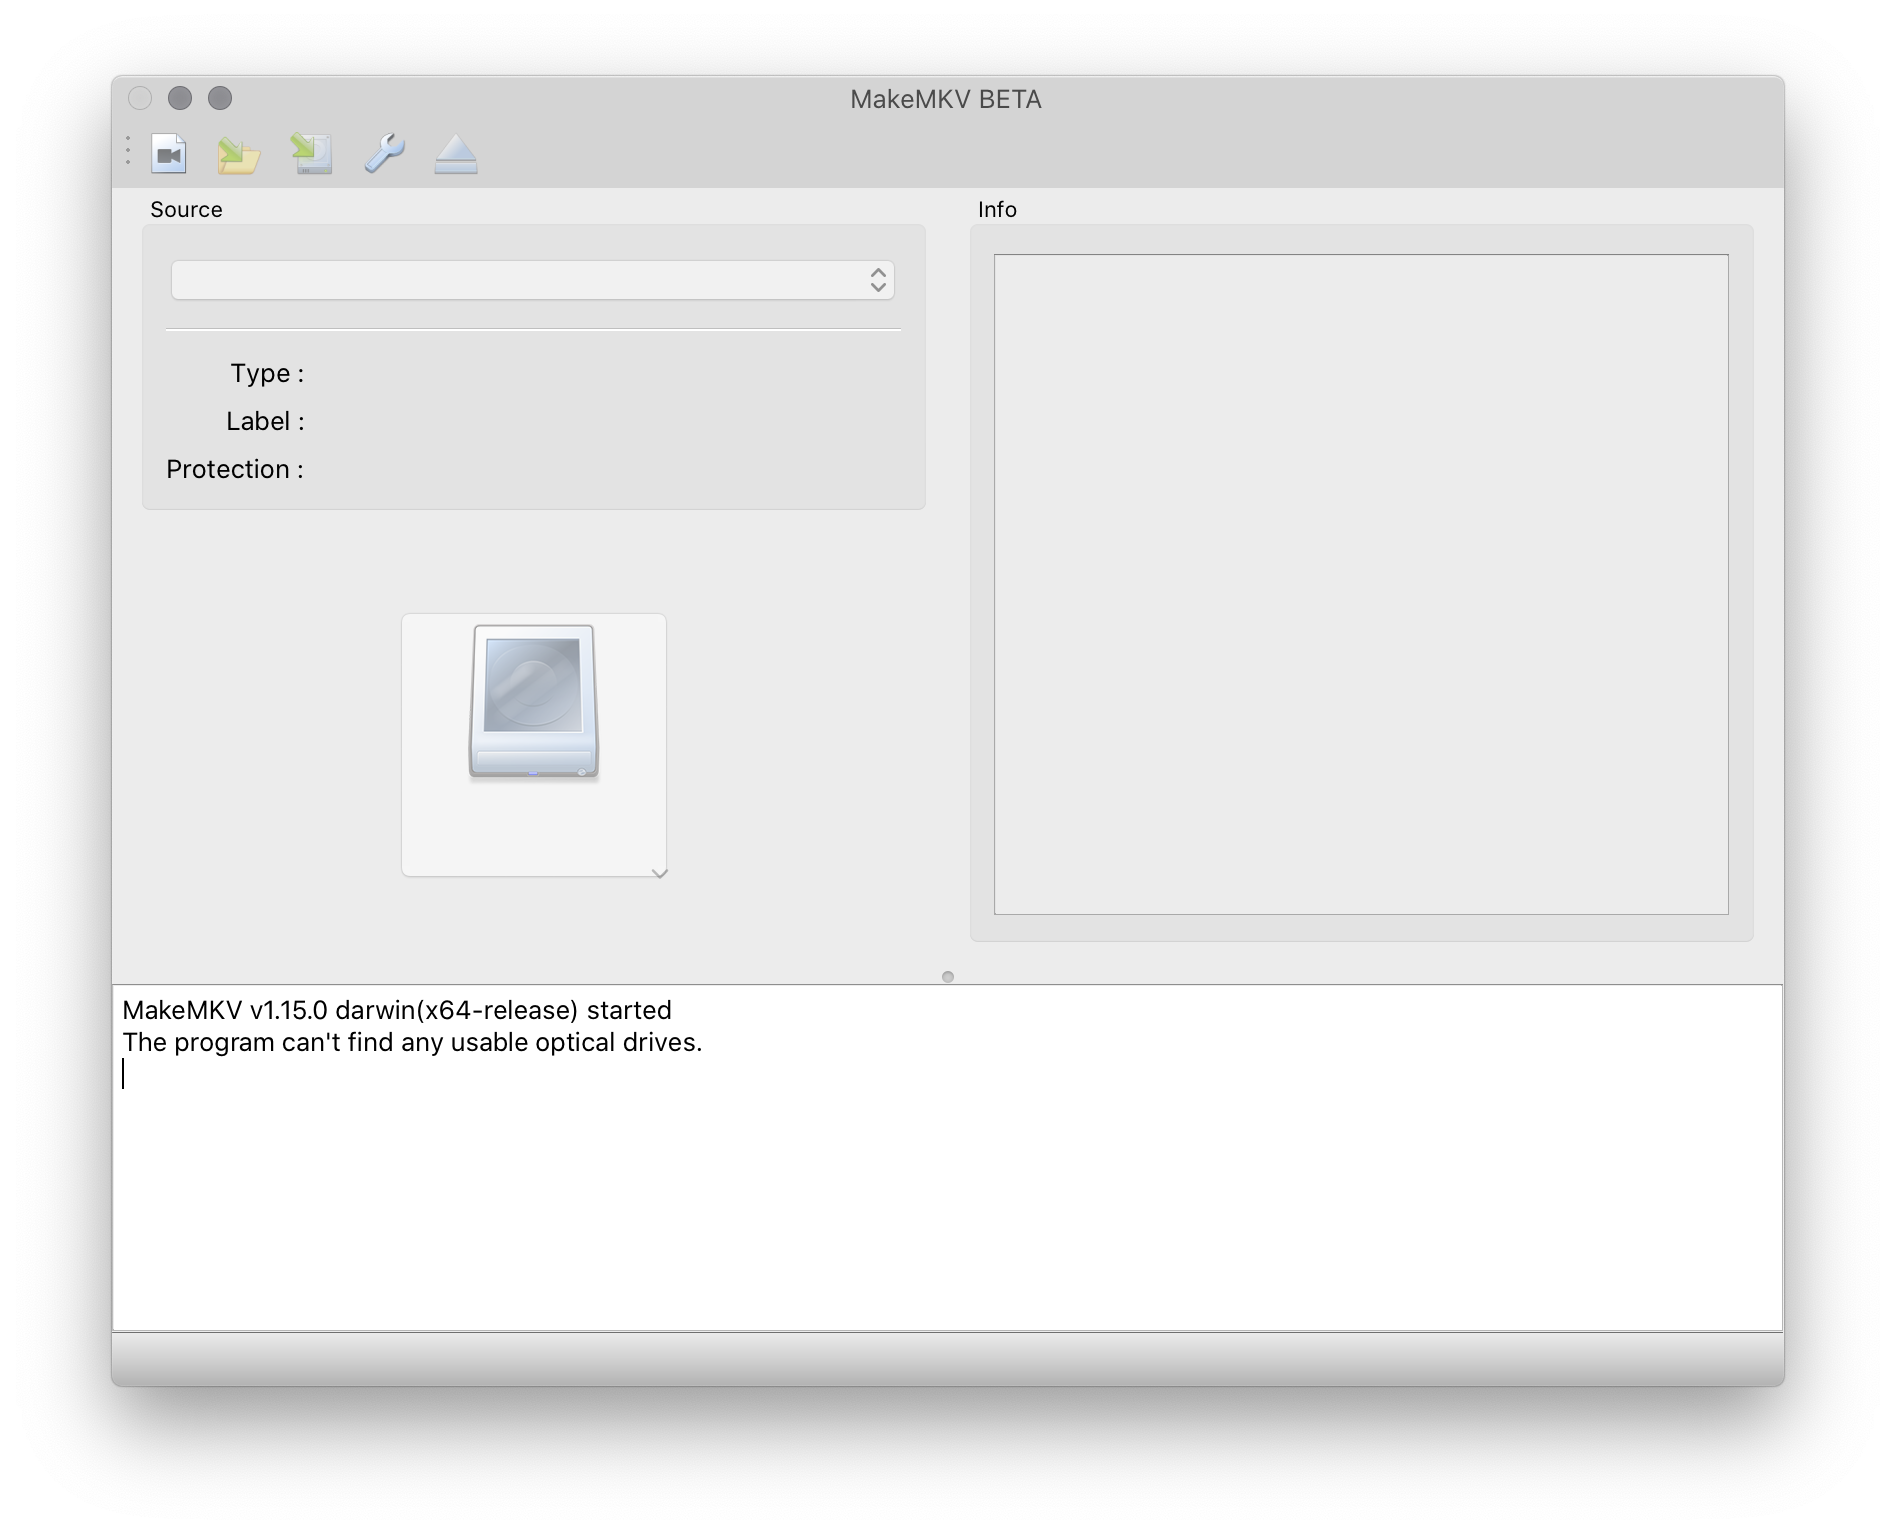This screenshot has height=1534, width=1896.
Task: Click the Protection : label
Action: [235, 469]
